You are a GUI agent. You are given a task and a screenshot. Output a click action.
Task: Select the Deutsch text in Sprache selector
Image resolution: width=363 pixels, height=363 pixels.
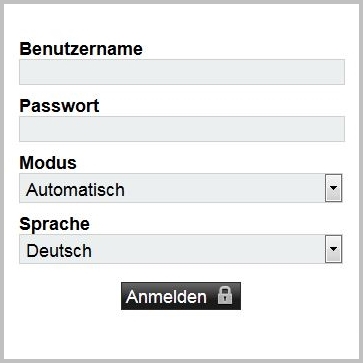[59, 251]
